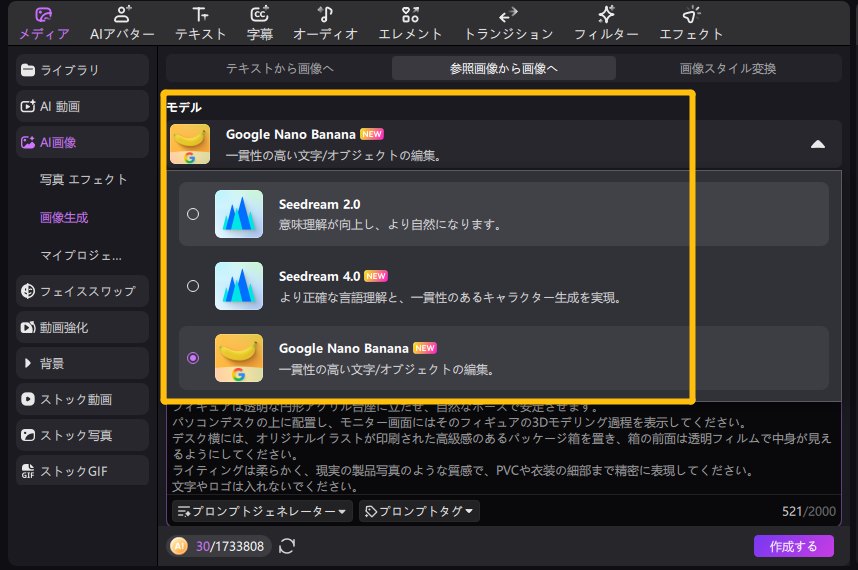858x570 pixels.
Task: Collapse the モデル dropdown arrow
Action: pyautogui.click(x=818, y=144)
